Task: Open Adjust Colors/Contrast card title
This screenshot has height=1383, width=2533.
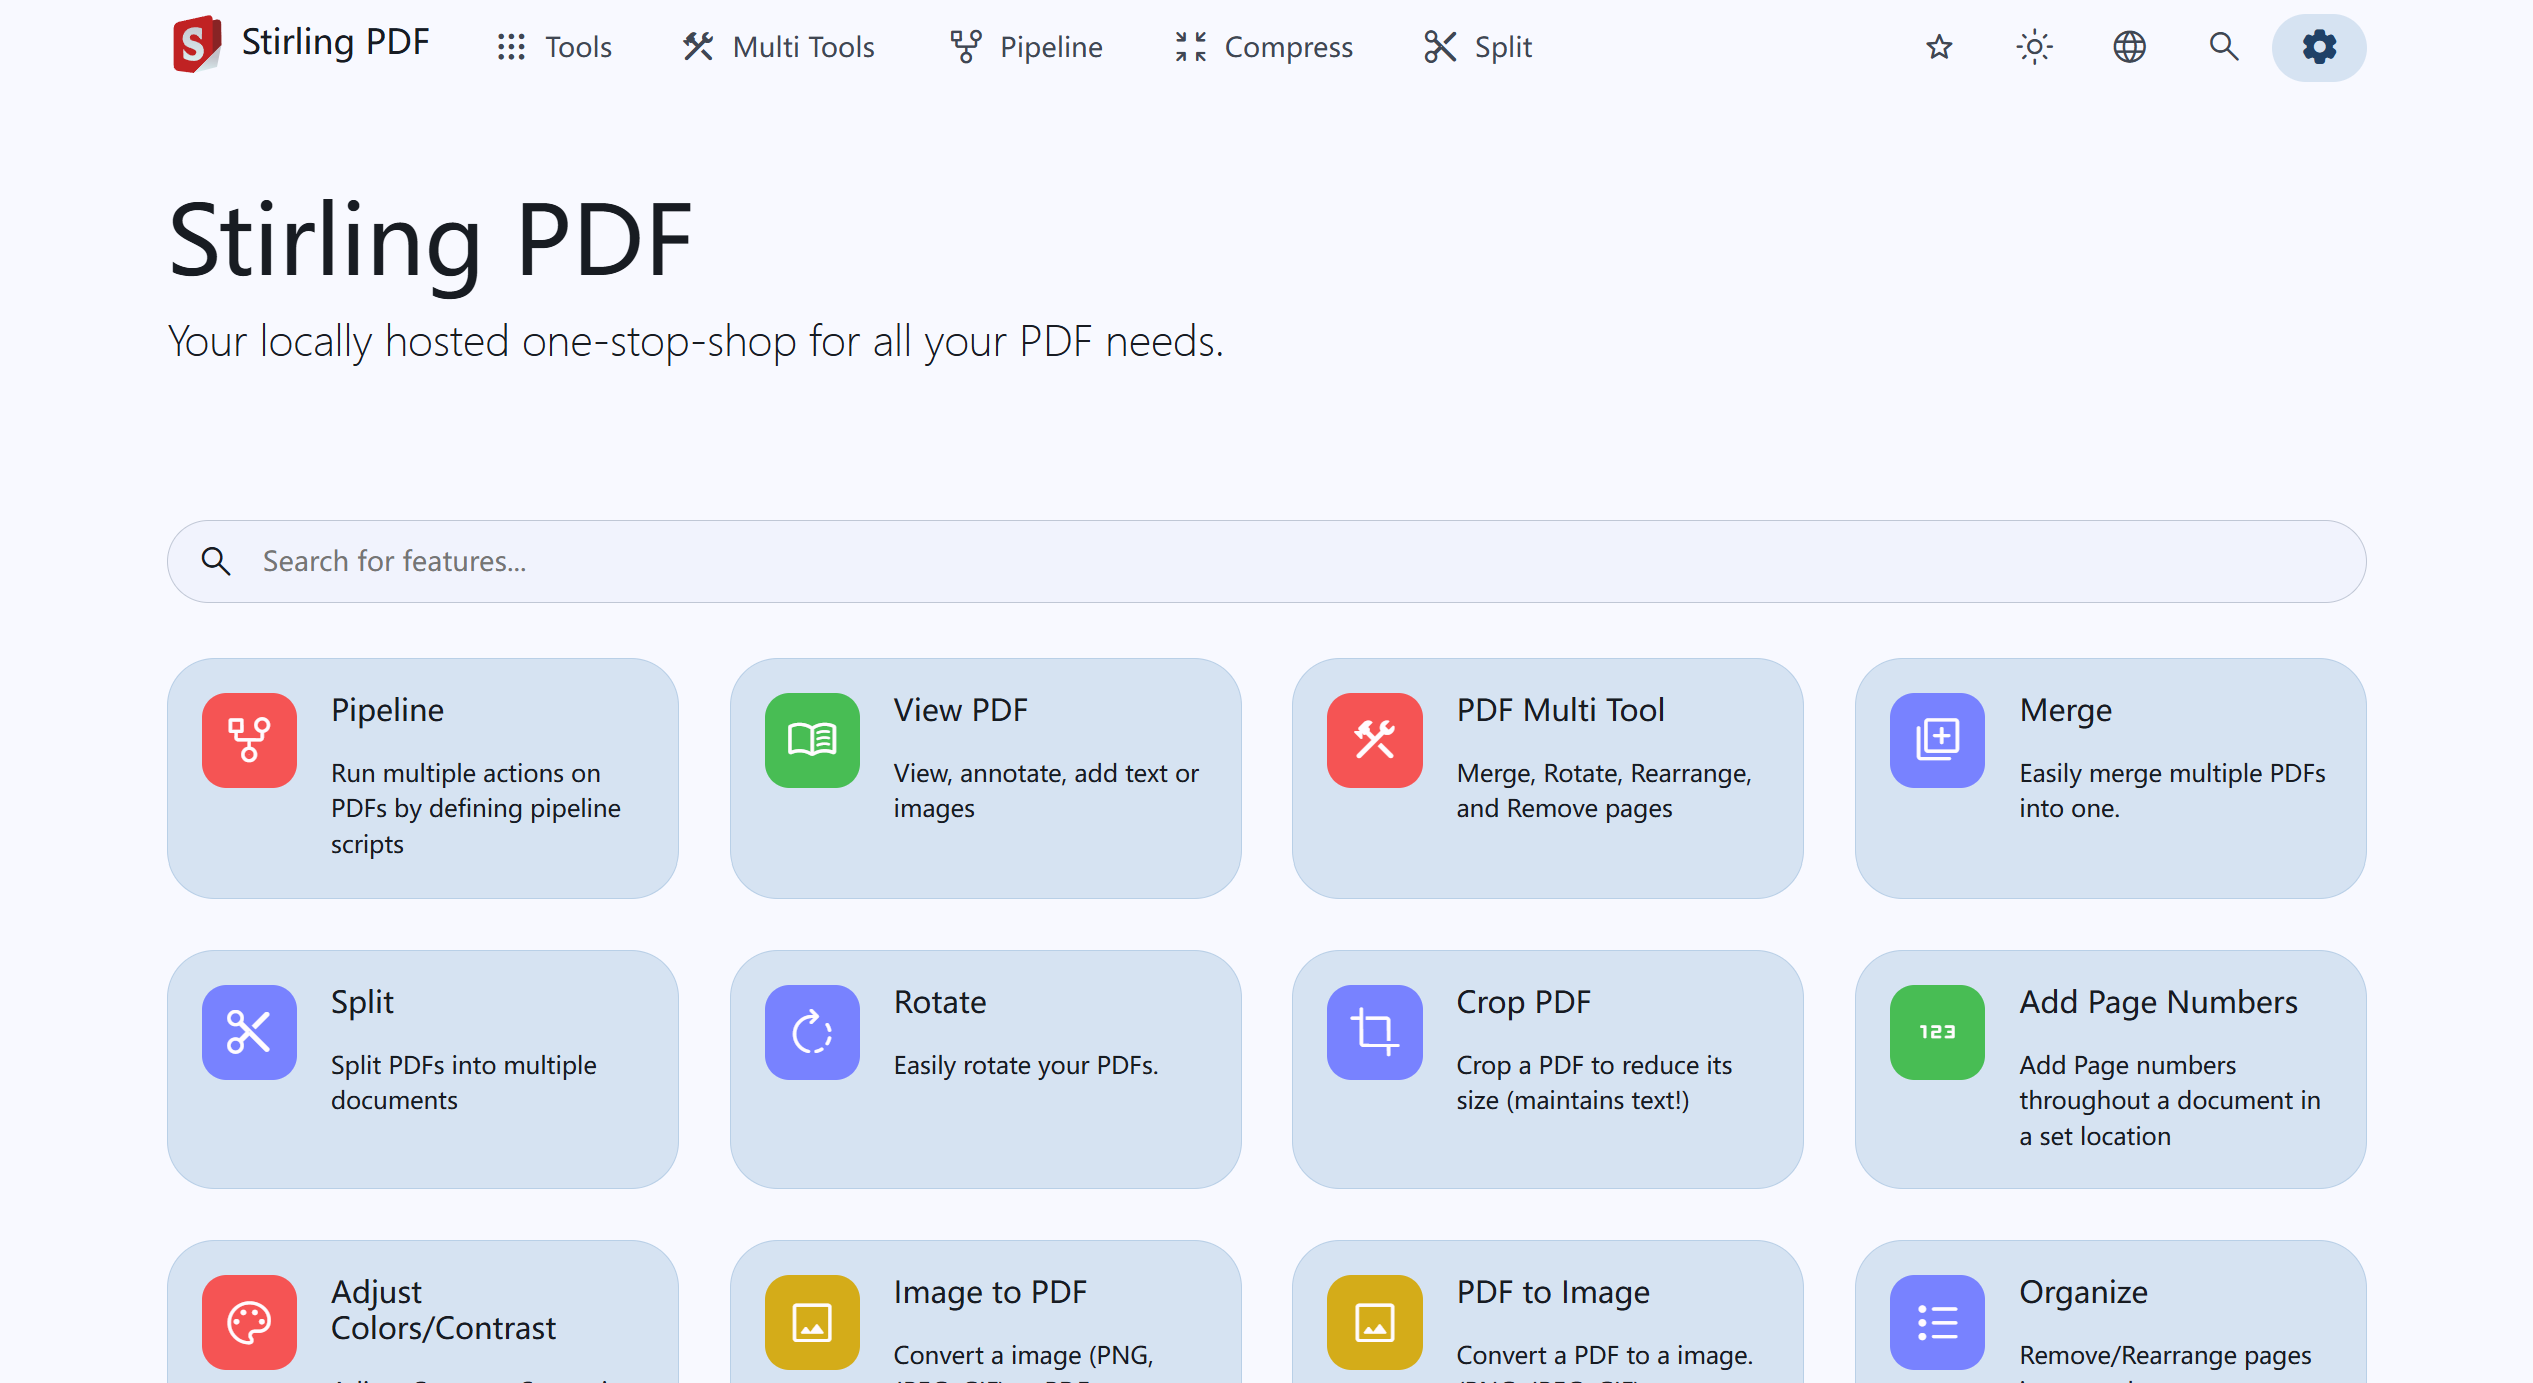Action: pos(443,1310)
